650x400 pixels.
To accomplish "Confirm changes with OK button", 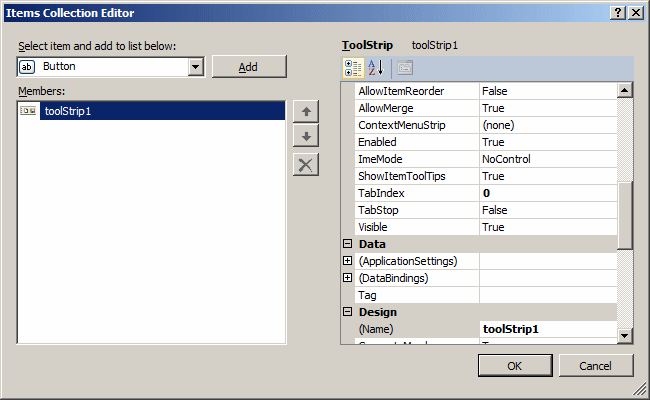I will tap(515, 366).
